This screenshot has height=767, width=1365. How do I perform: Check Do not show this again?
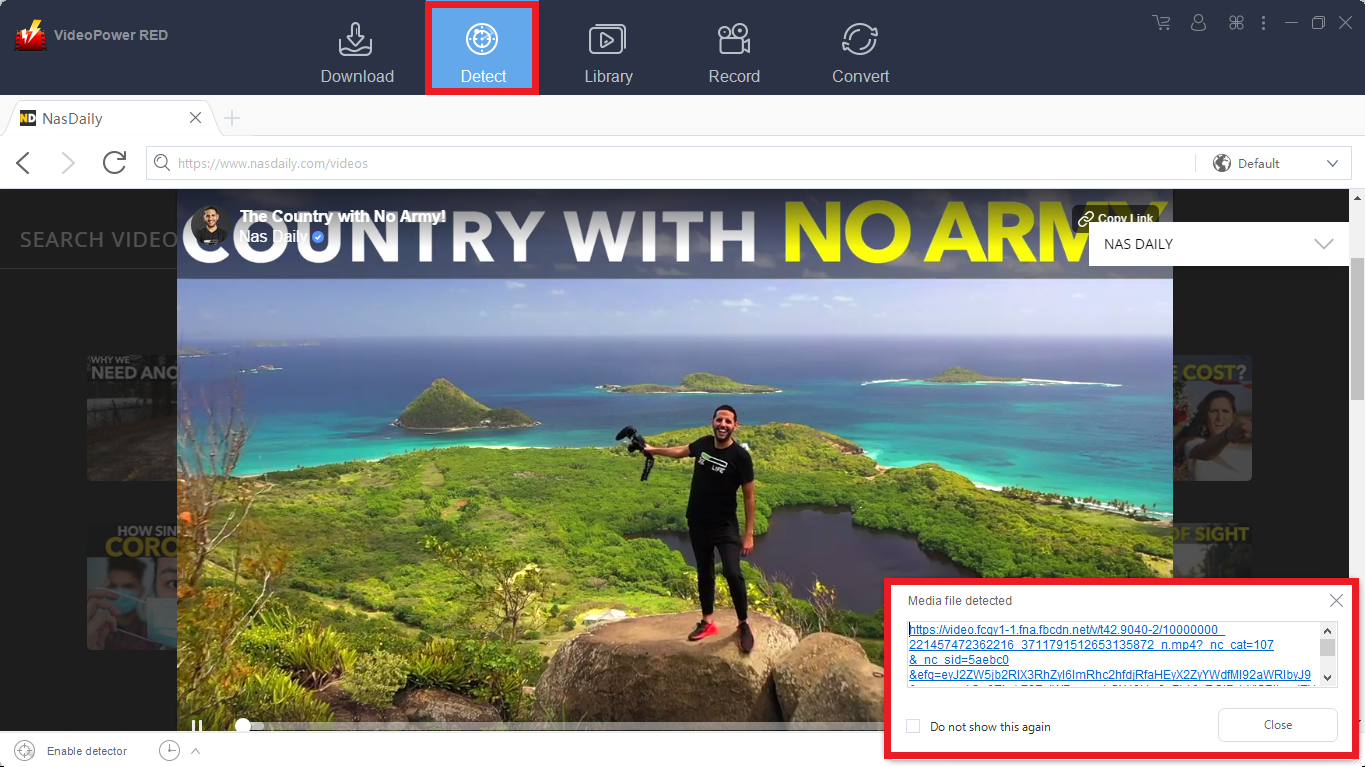[913, 726]
